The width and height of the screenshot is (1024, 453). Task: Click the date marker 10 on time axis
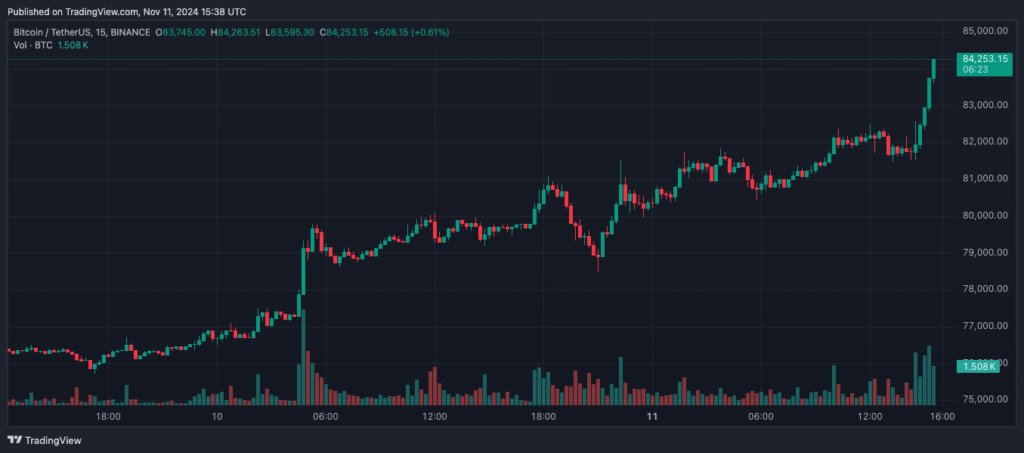coord(217,417)
